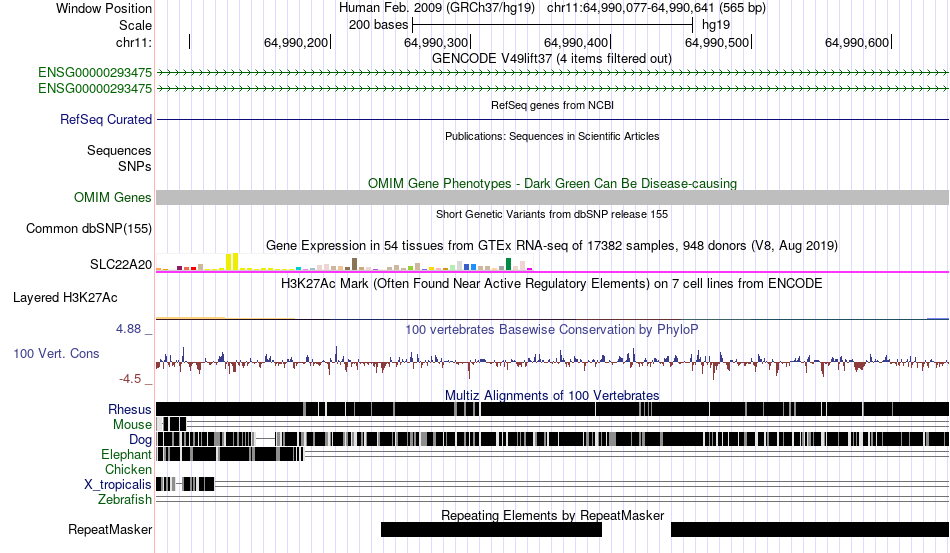Click the Dog alignment block row

552,439
